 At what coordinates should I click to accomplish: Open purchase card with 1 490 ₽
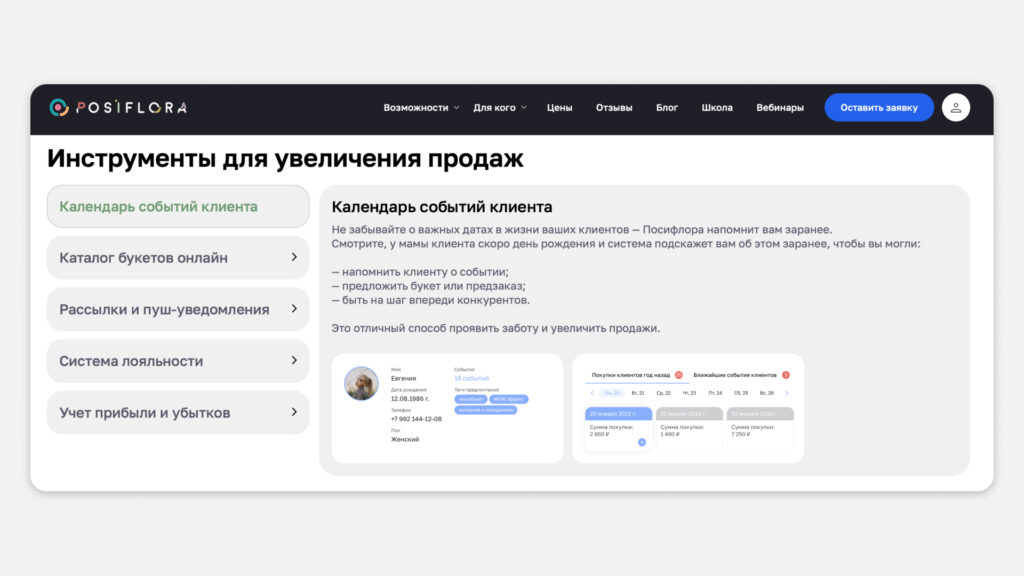[x=689, y=428]
